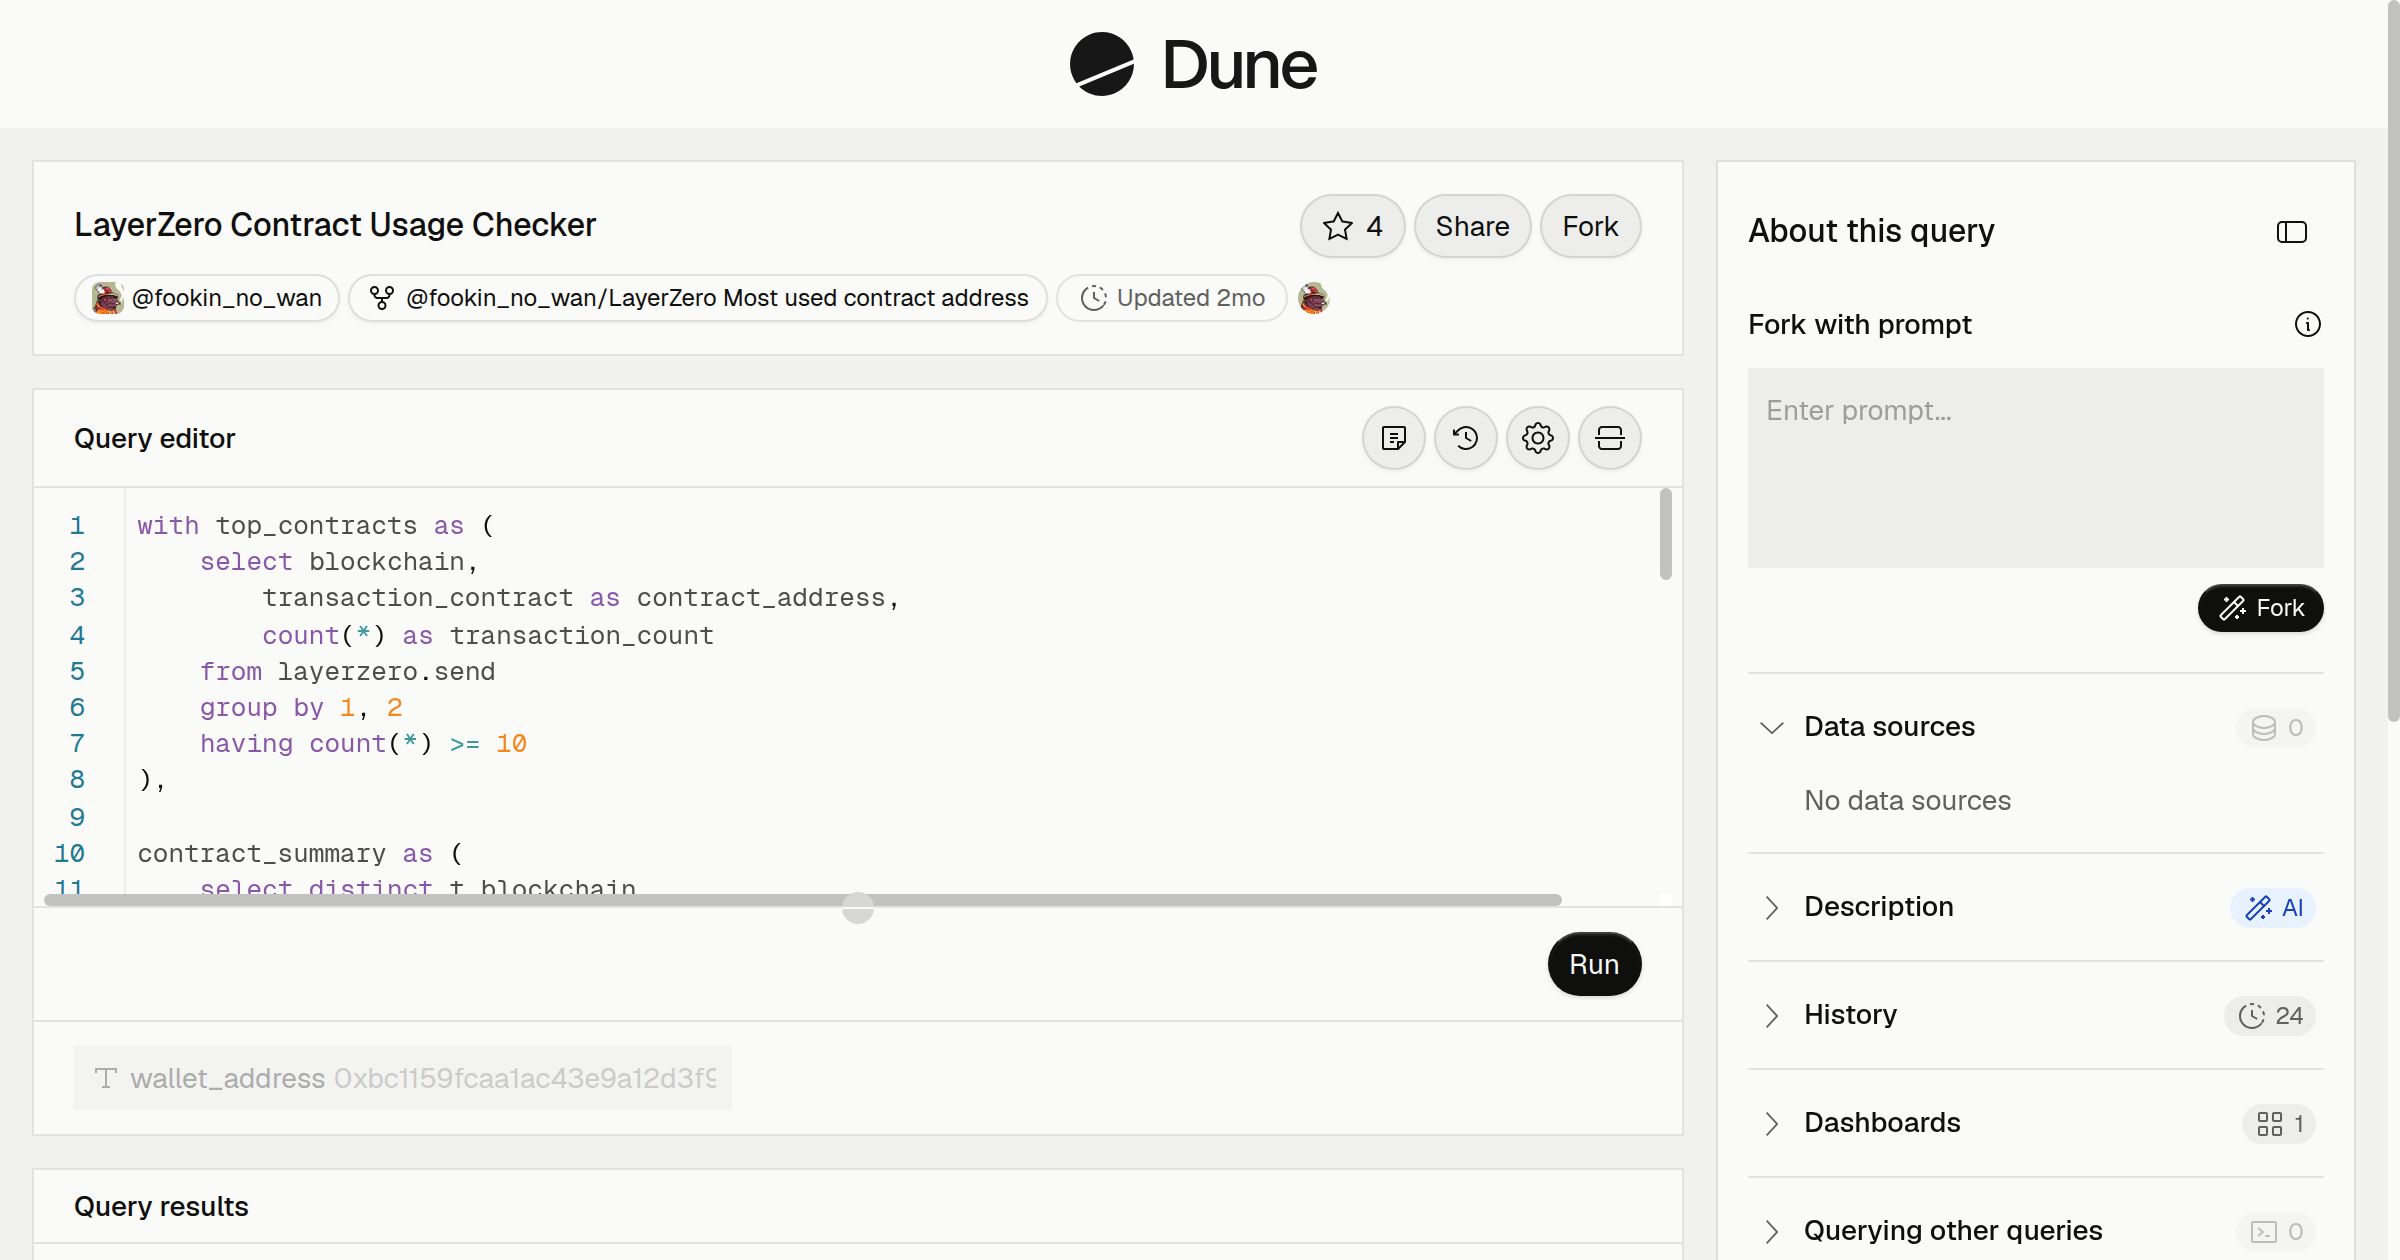Open query version history clock icon
Image resolution: width=2400 pixels, height=1260 pixels.
(x=1465, y=438)
